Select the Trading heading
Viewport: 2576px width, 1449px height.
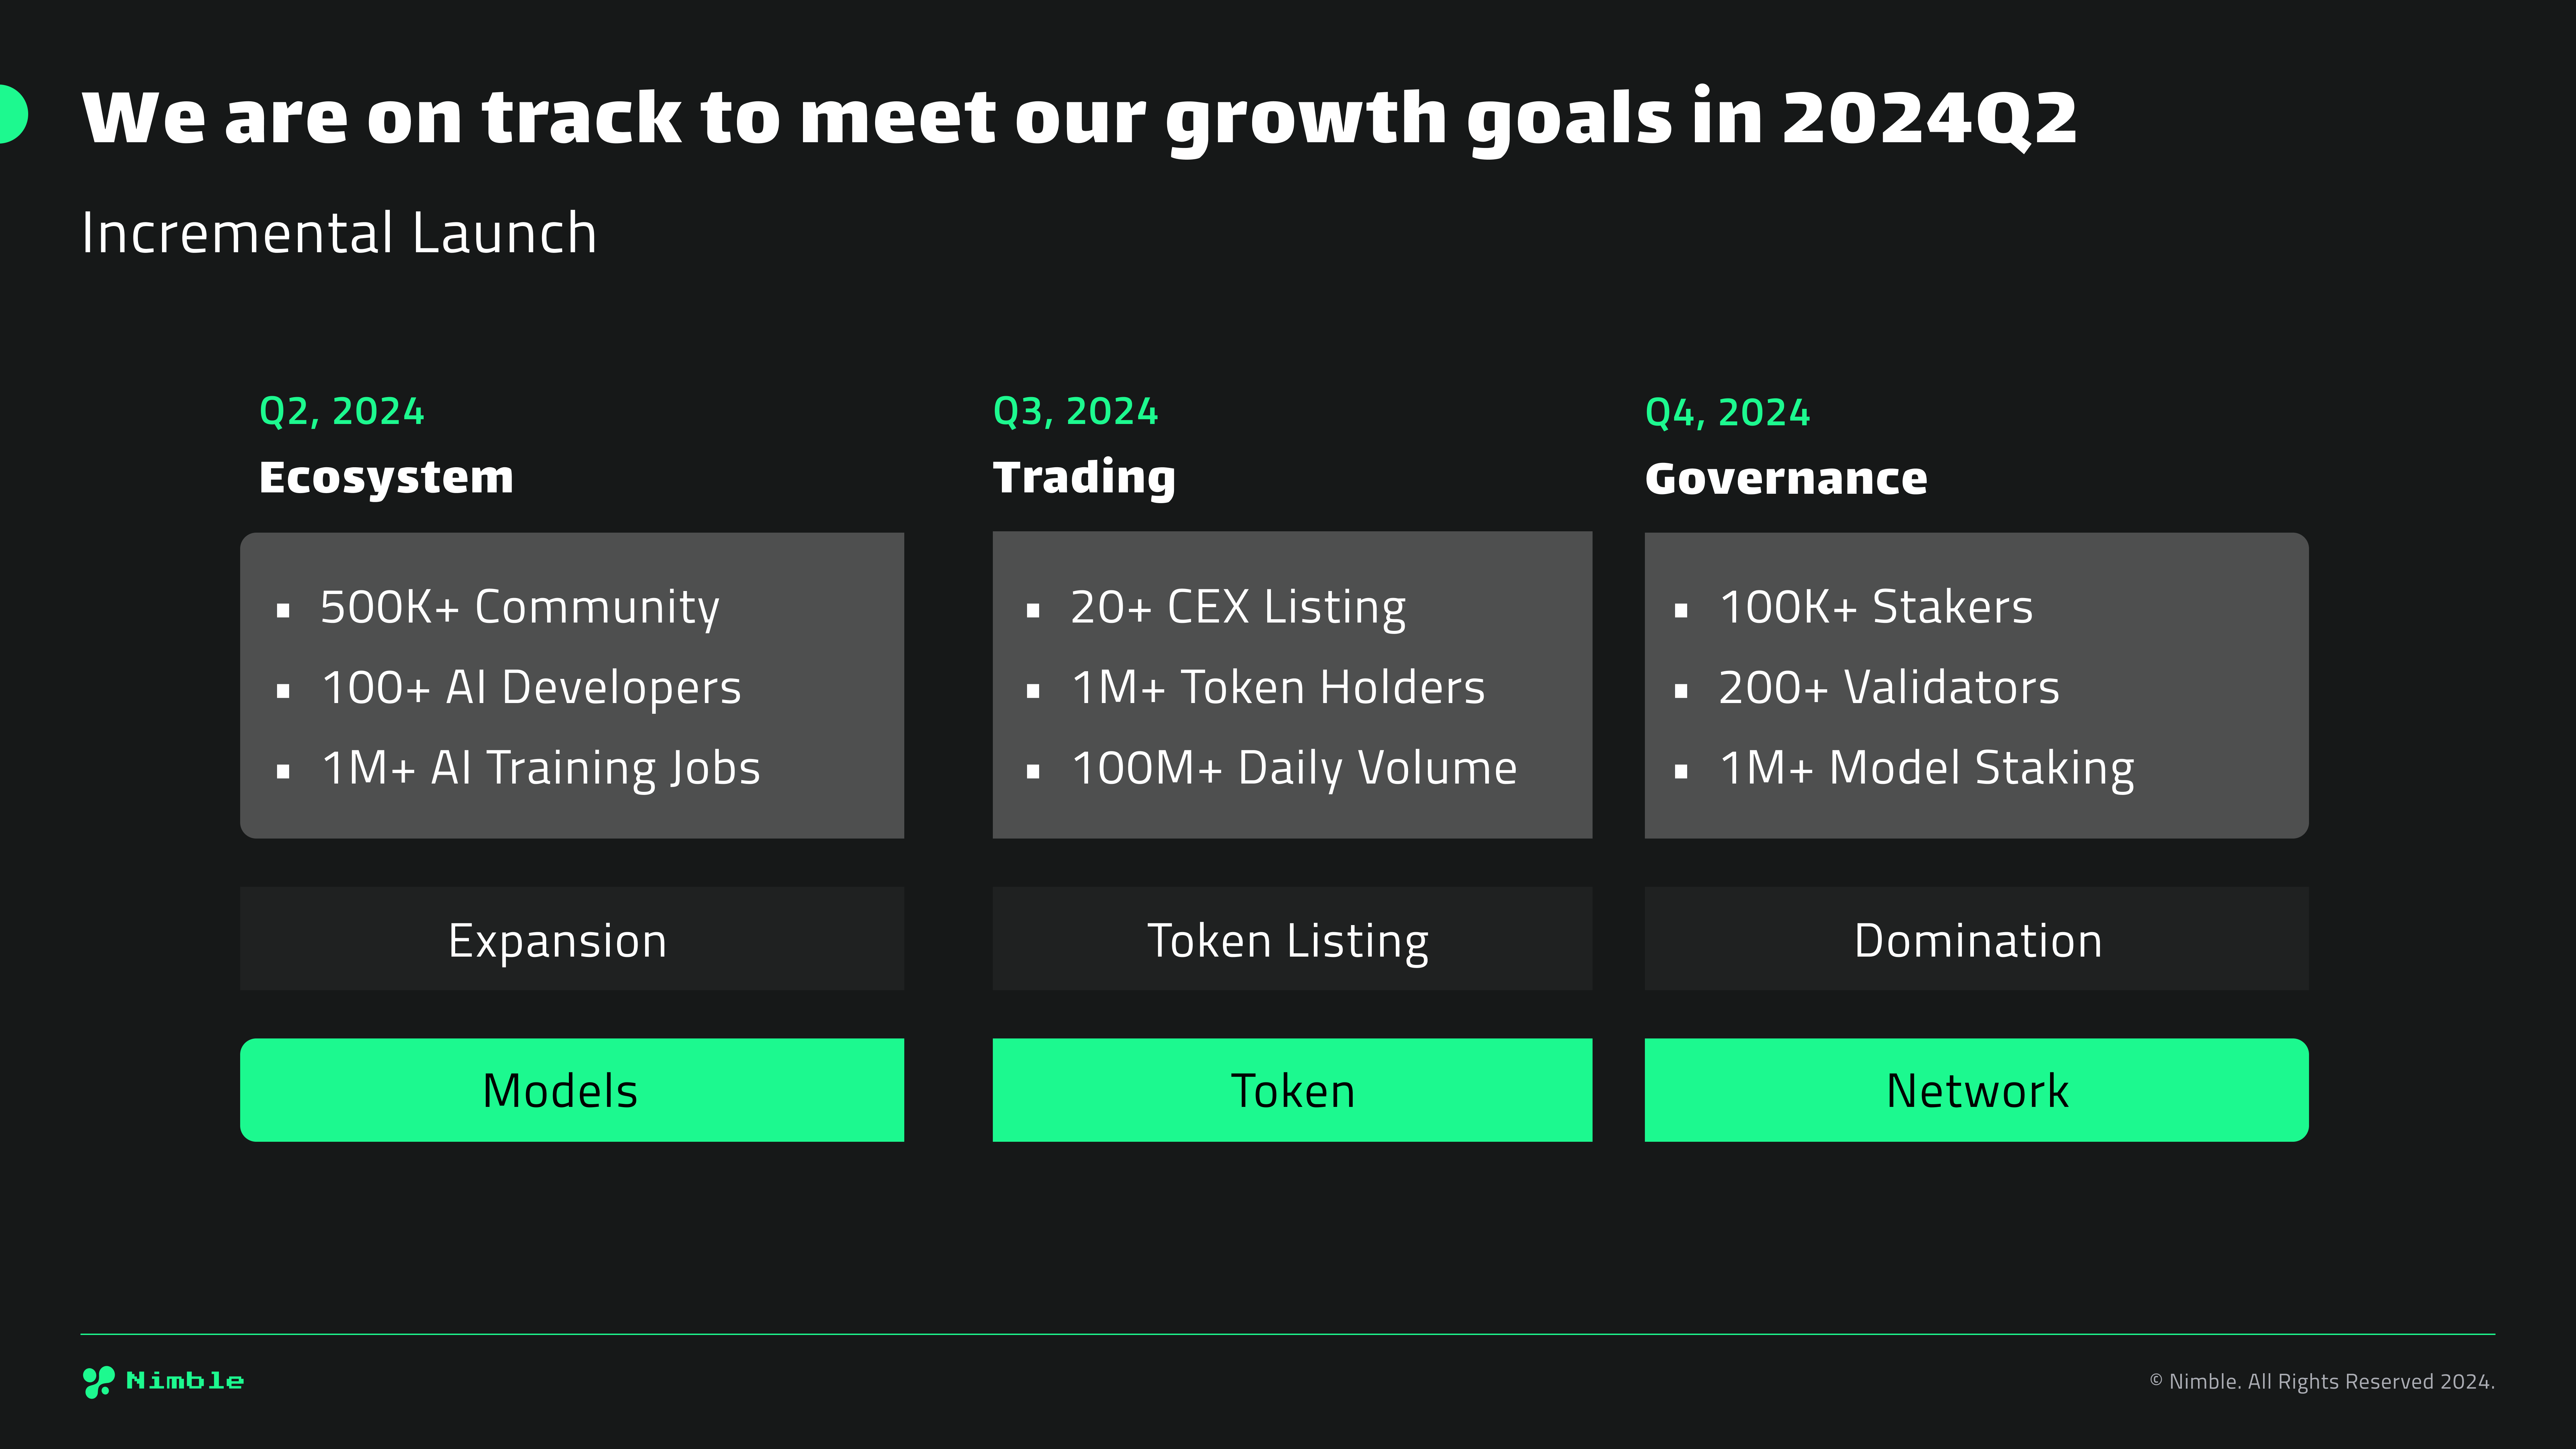[x=1084, y=477]
